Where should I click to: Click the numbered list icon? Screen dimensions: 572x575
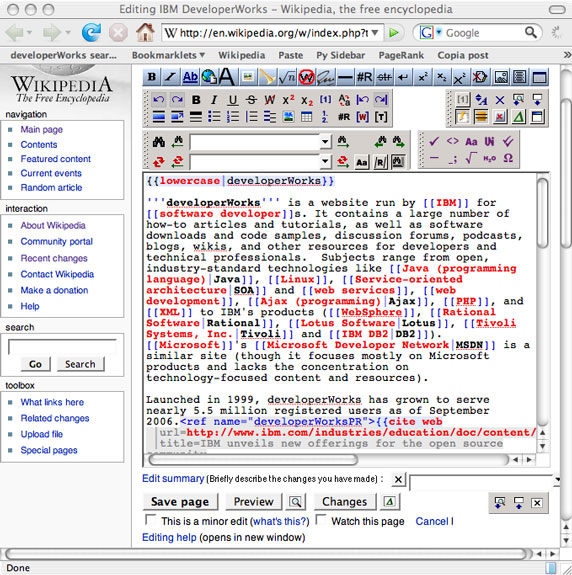232,117
